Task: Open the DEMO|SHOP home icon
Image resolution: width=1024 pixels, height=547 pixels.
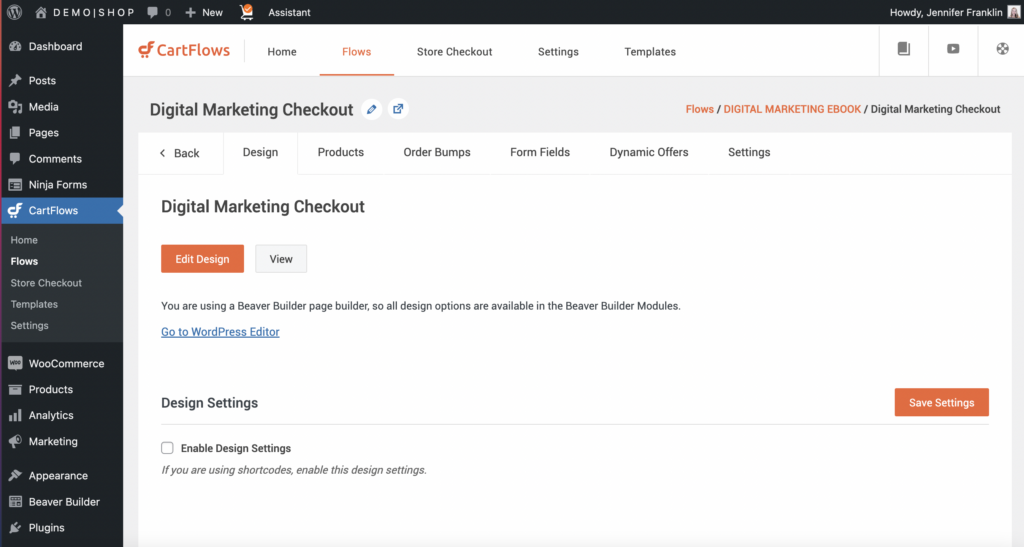Action: 40,12
